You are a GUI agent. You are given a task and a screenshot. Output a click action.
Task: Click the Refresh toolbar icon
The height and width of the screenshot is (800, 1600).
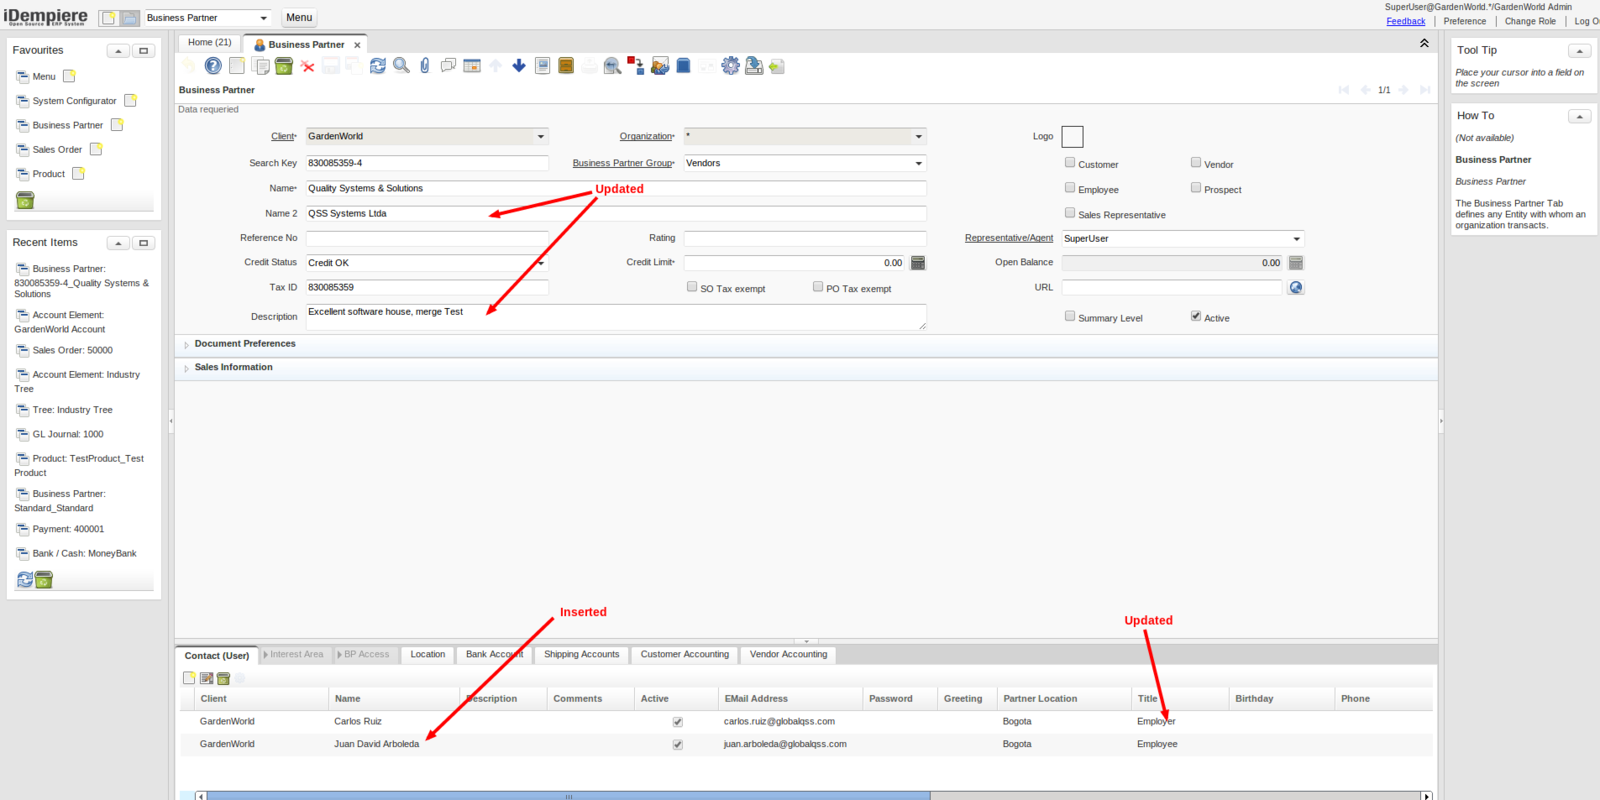click(x=377, y=66)
